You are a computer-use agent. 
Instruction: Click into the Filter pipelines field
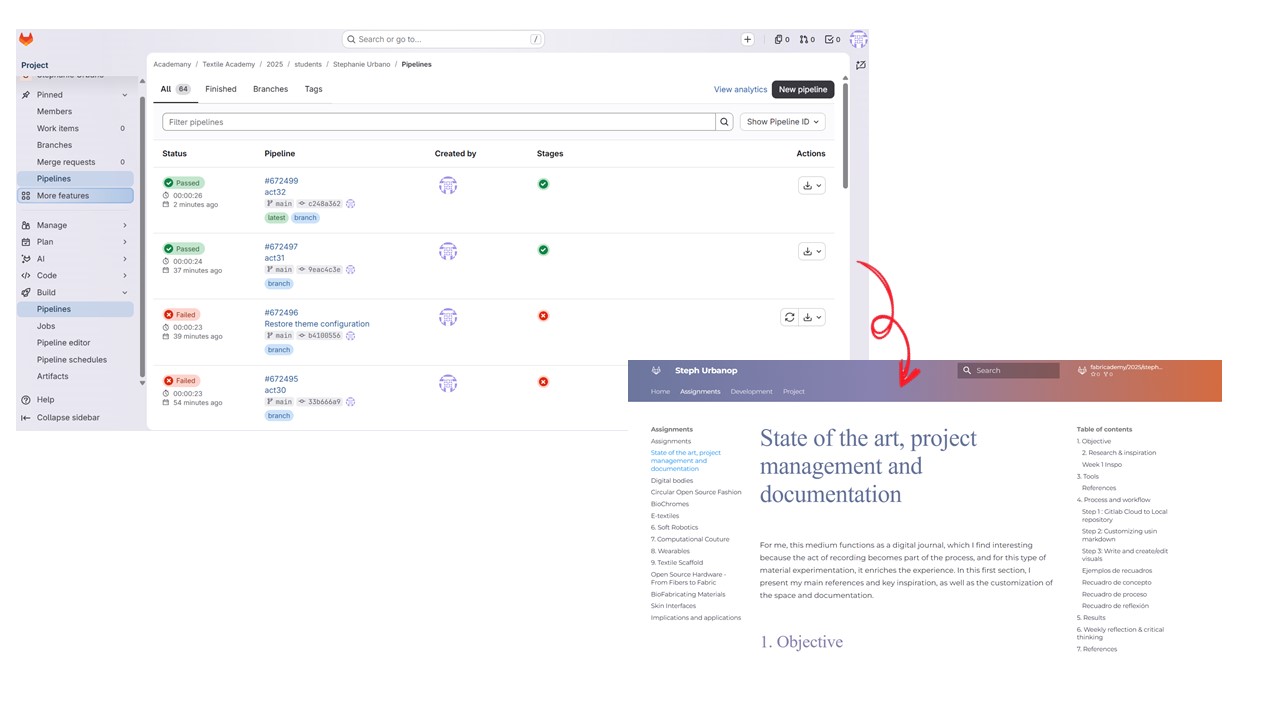(x=439, y=122)
